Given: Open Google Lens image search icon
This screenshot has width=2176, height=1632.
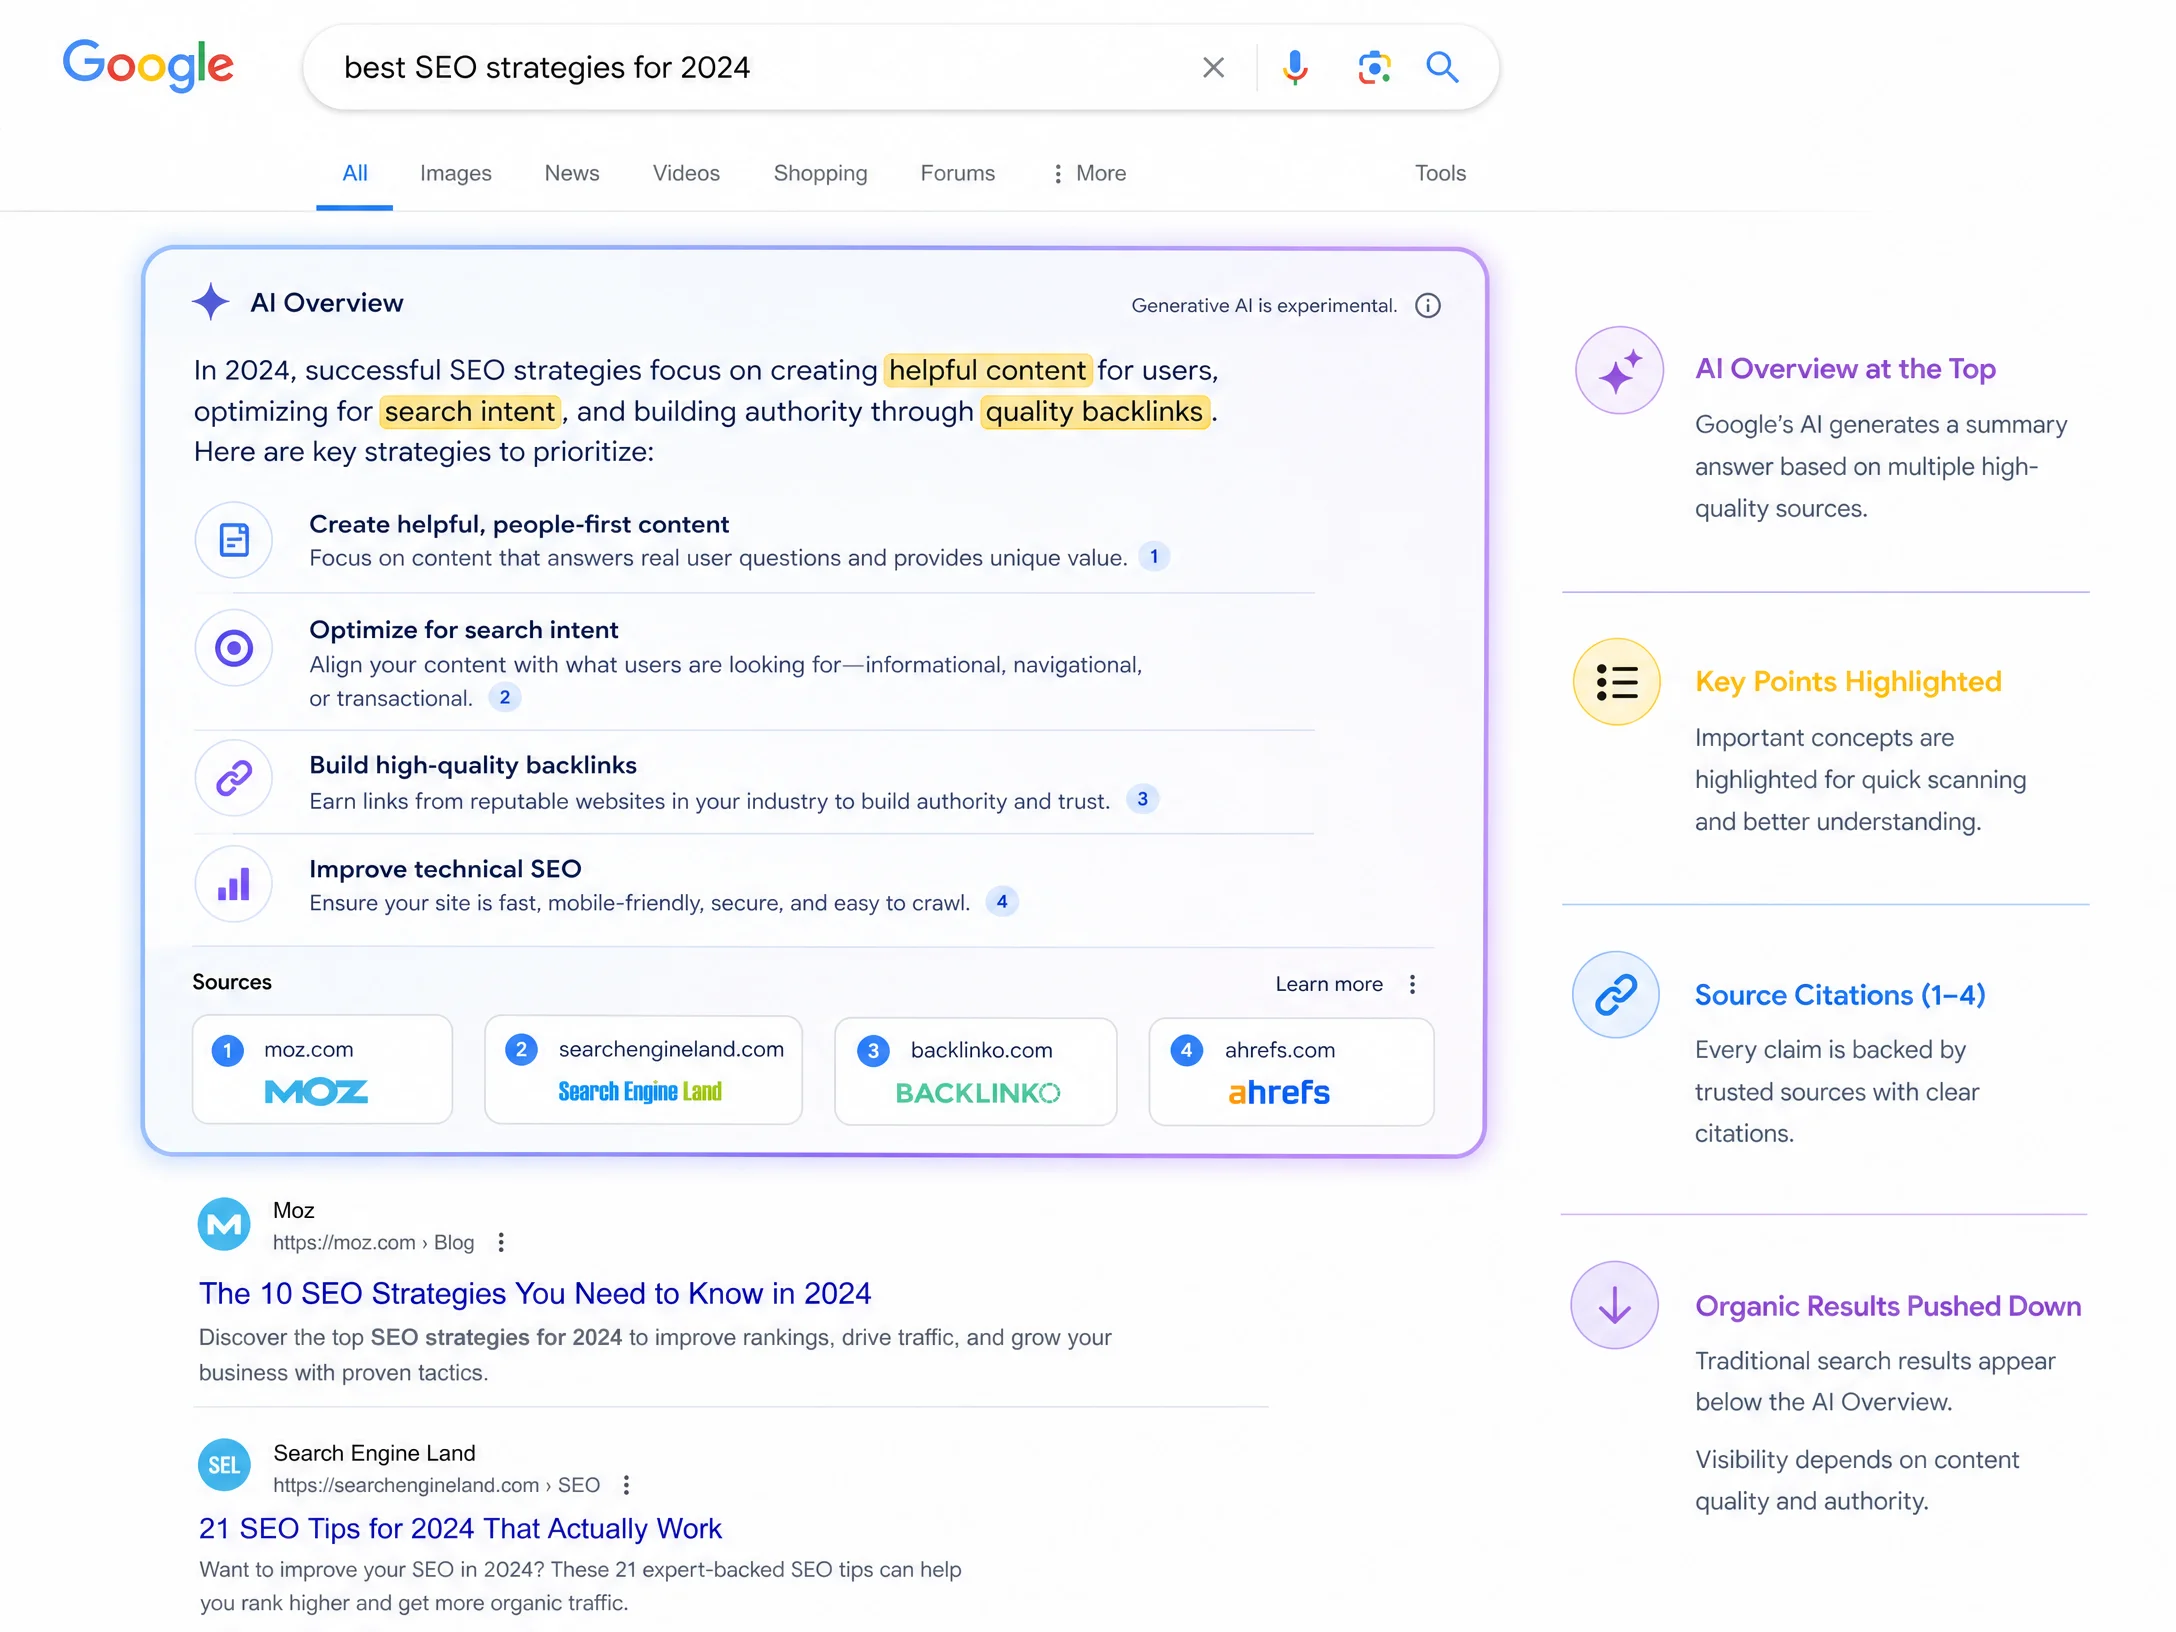Looking at the screenshot, I should 1374,68.
